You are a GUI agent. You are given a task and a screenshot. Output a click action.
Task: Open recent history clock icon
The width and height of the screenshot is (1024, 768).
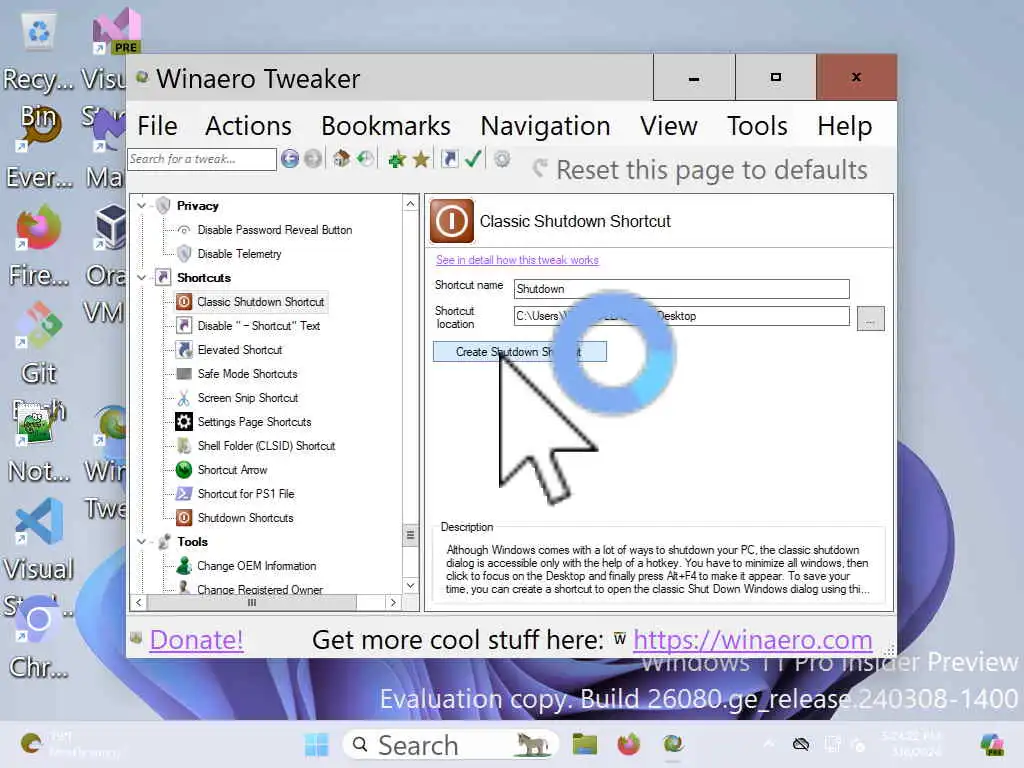click(365, 159)
